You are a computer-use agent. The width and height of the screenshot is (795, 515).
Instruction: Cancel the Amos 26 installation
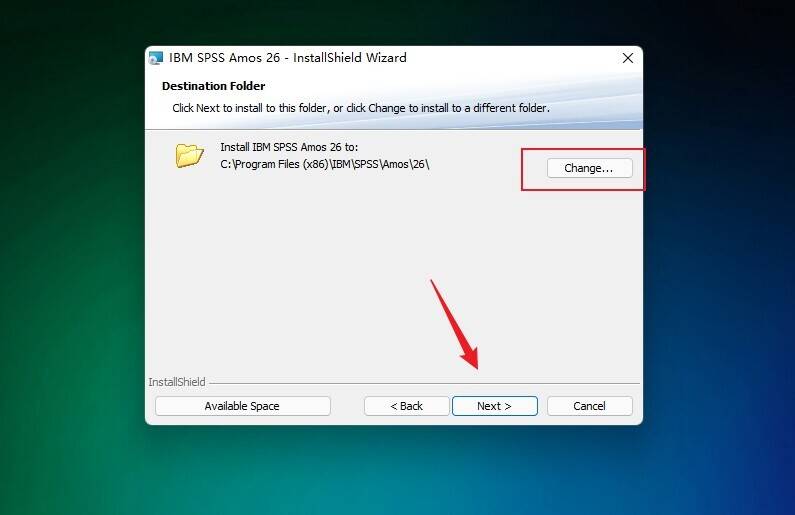(x=589, y=406)
